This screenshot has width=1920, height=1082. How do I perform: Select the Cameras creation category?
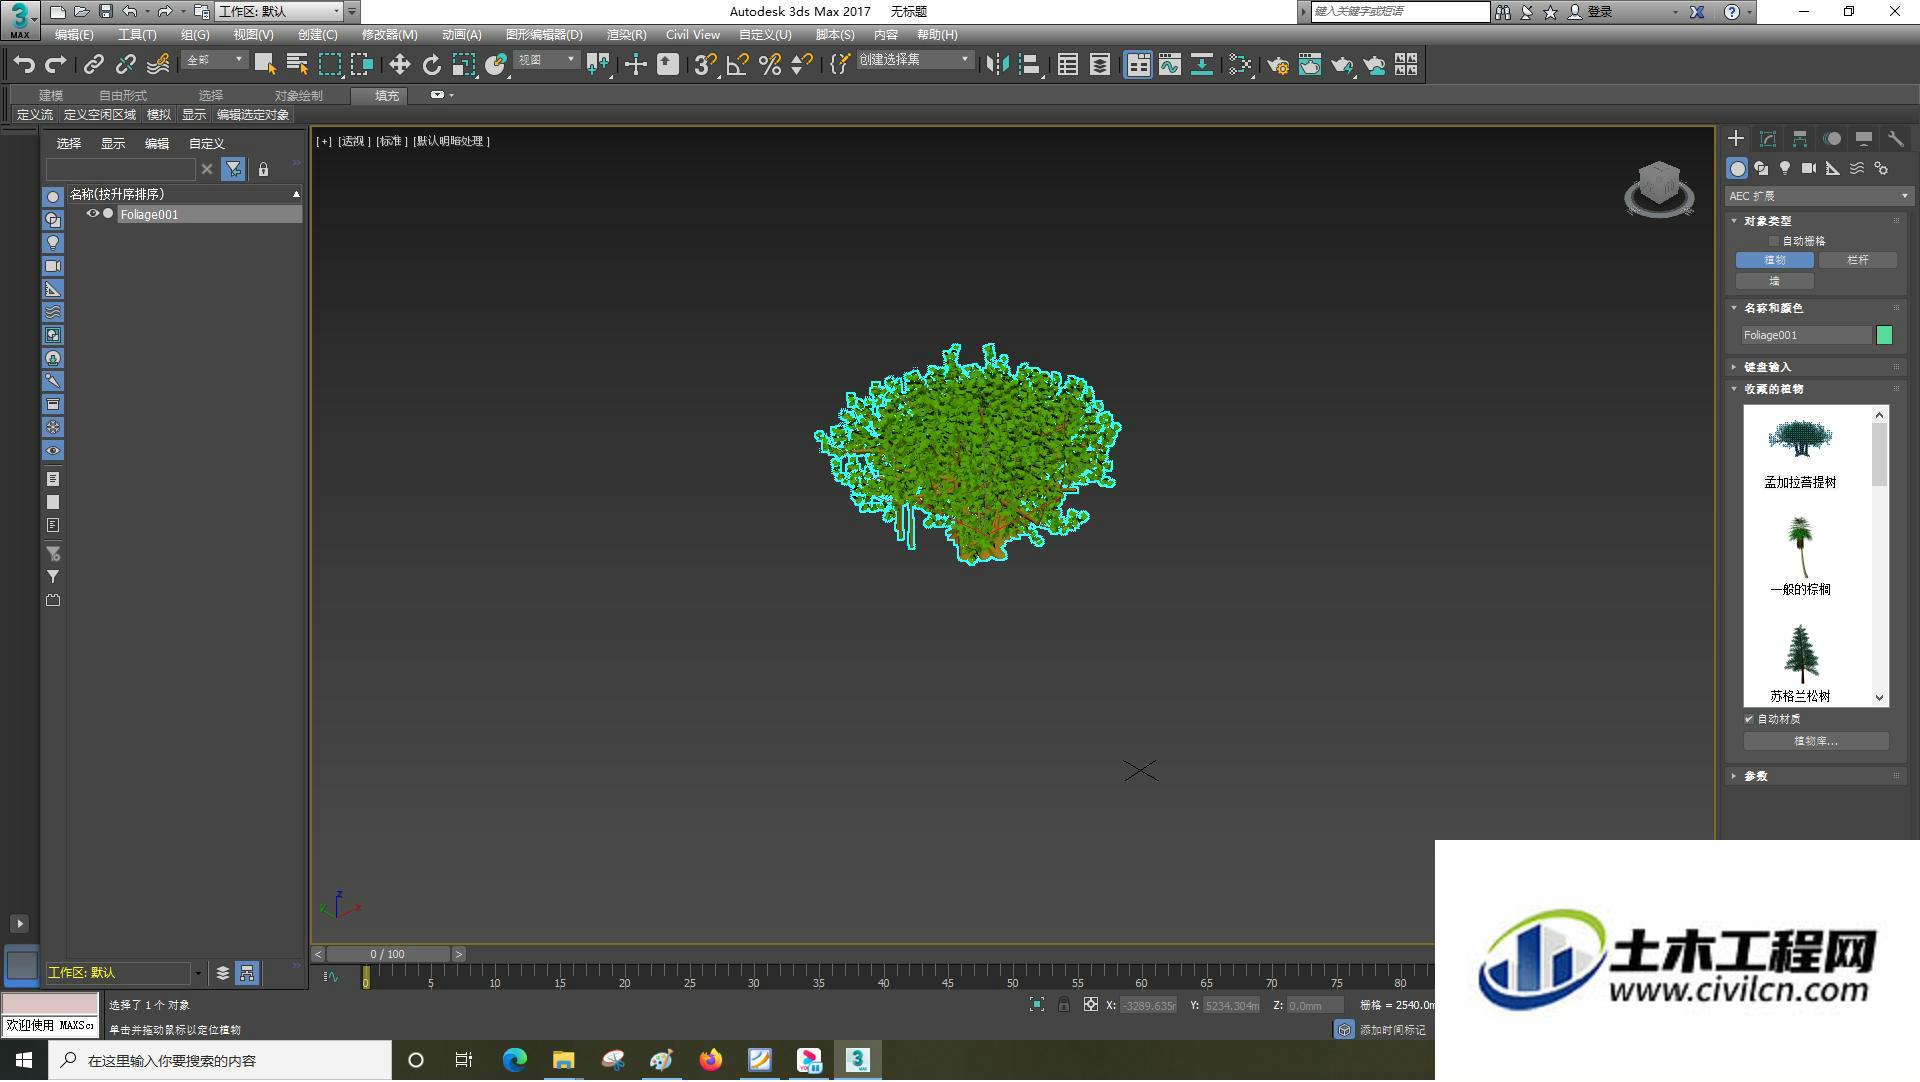click(1809, 168)
